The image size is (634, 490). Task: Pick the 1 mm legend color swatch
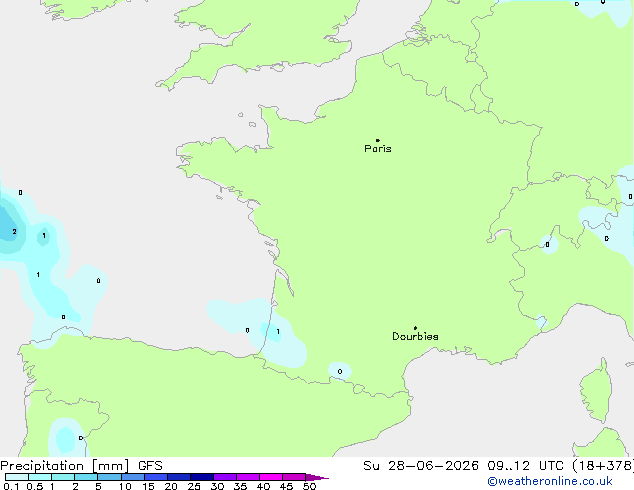click(63, 477)
